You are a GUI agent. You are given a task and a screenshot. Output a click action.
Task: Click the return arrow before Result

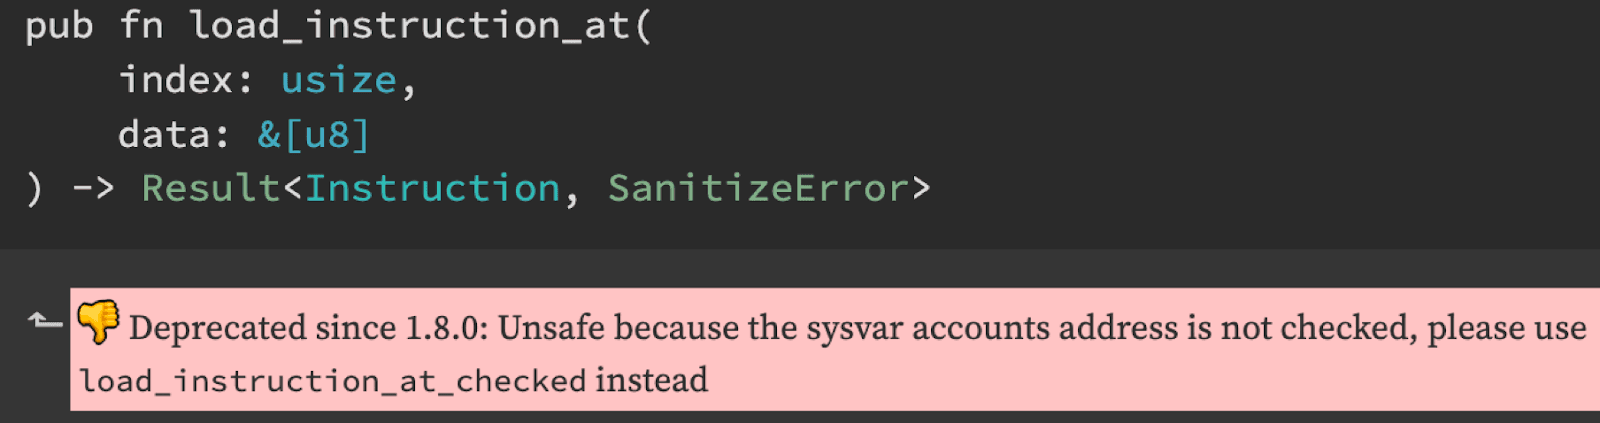pyautogui.click(x=94, y=188)
